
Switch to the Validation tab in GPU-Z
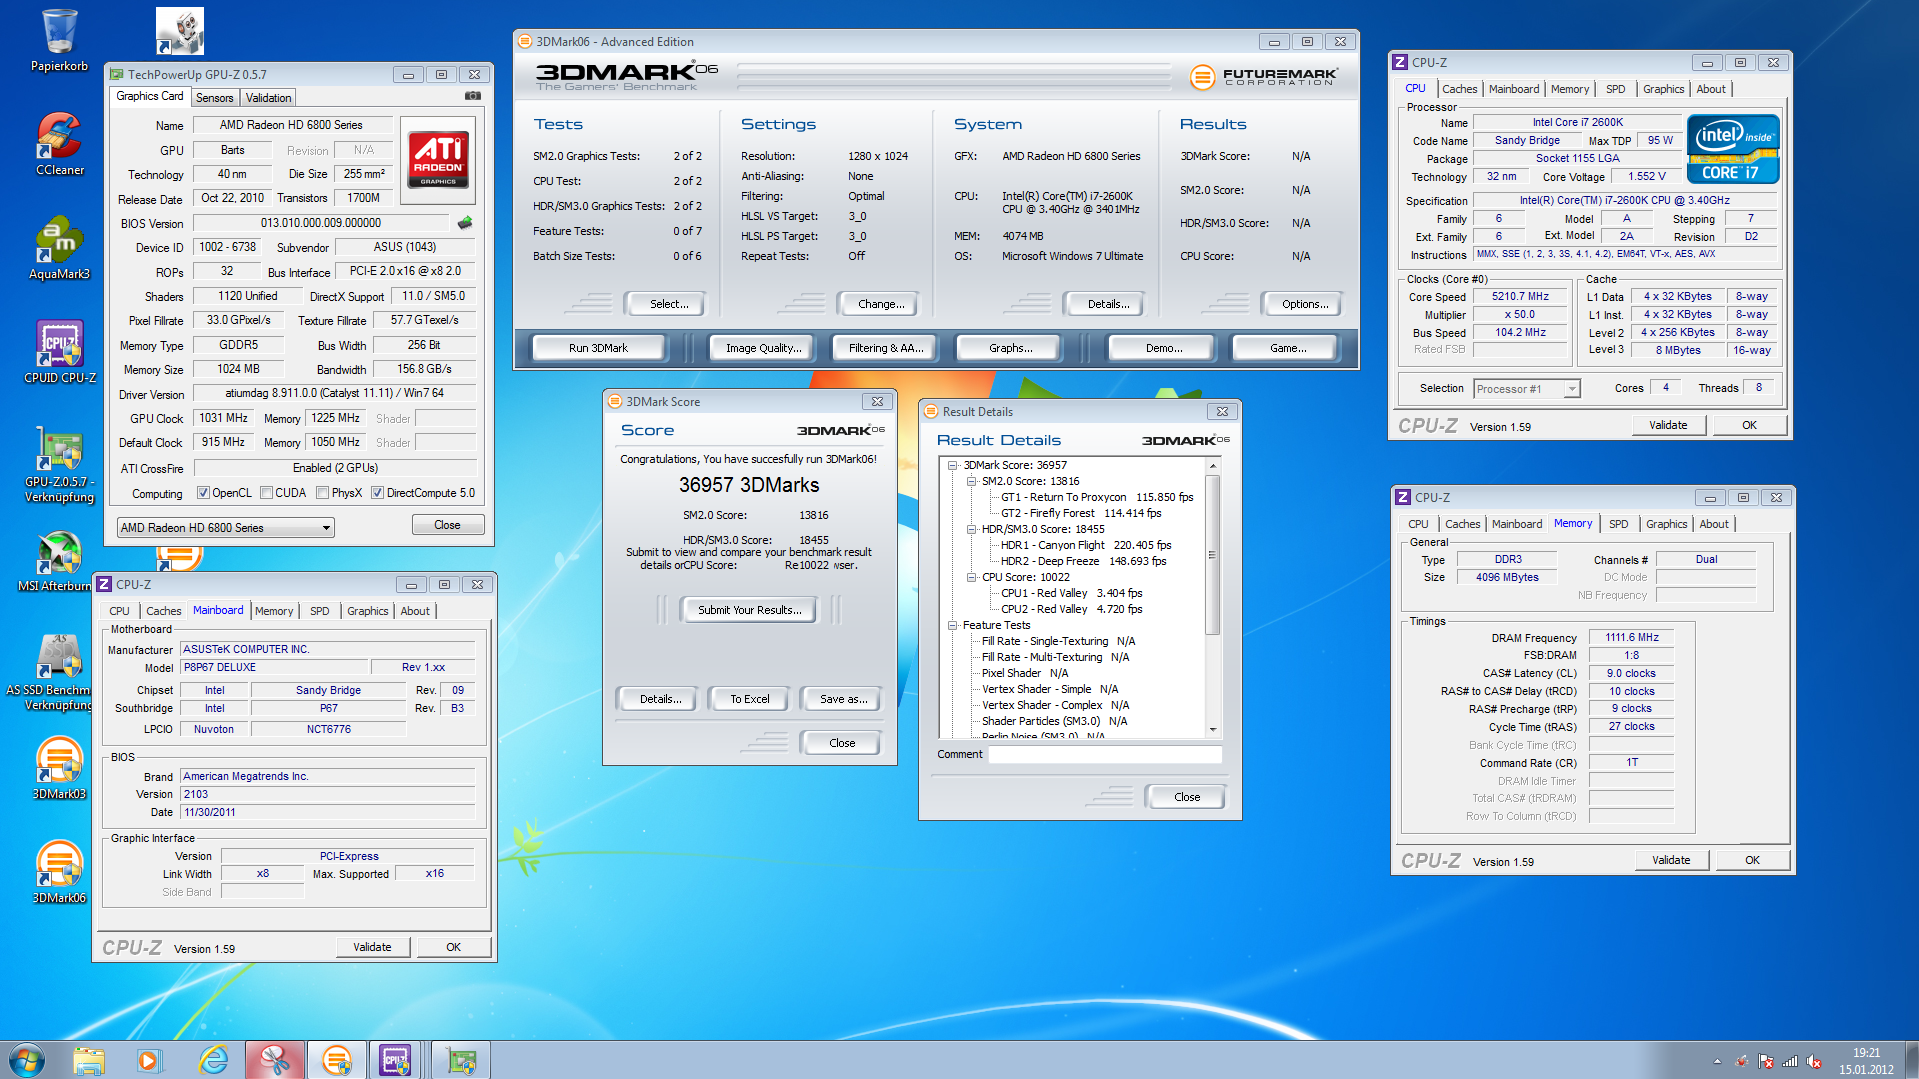tap(269, 98)
